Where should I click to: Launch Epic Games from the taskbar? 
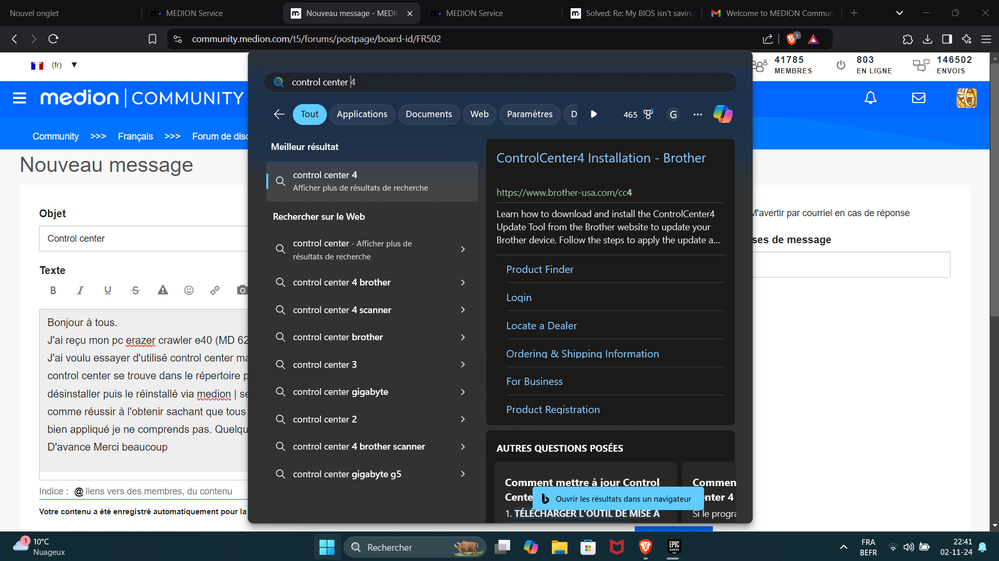[675, 547]
